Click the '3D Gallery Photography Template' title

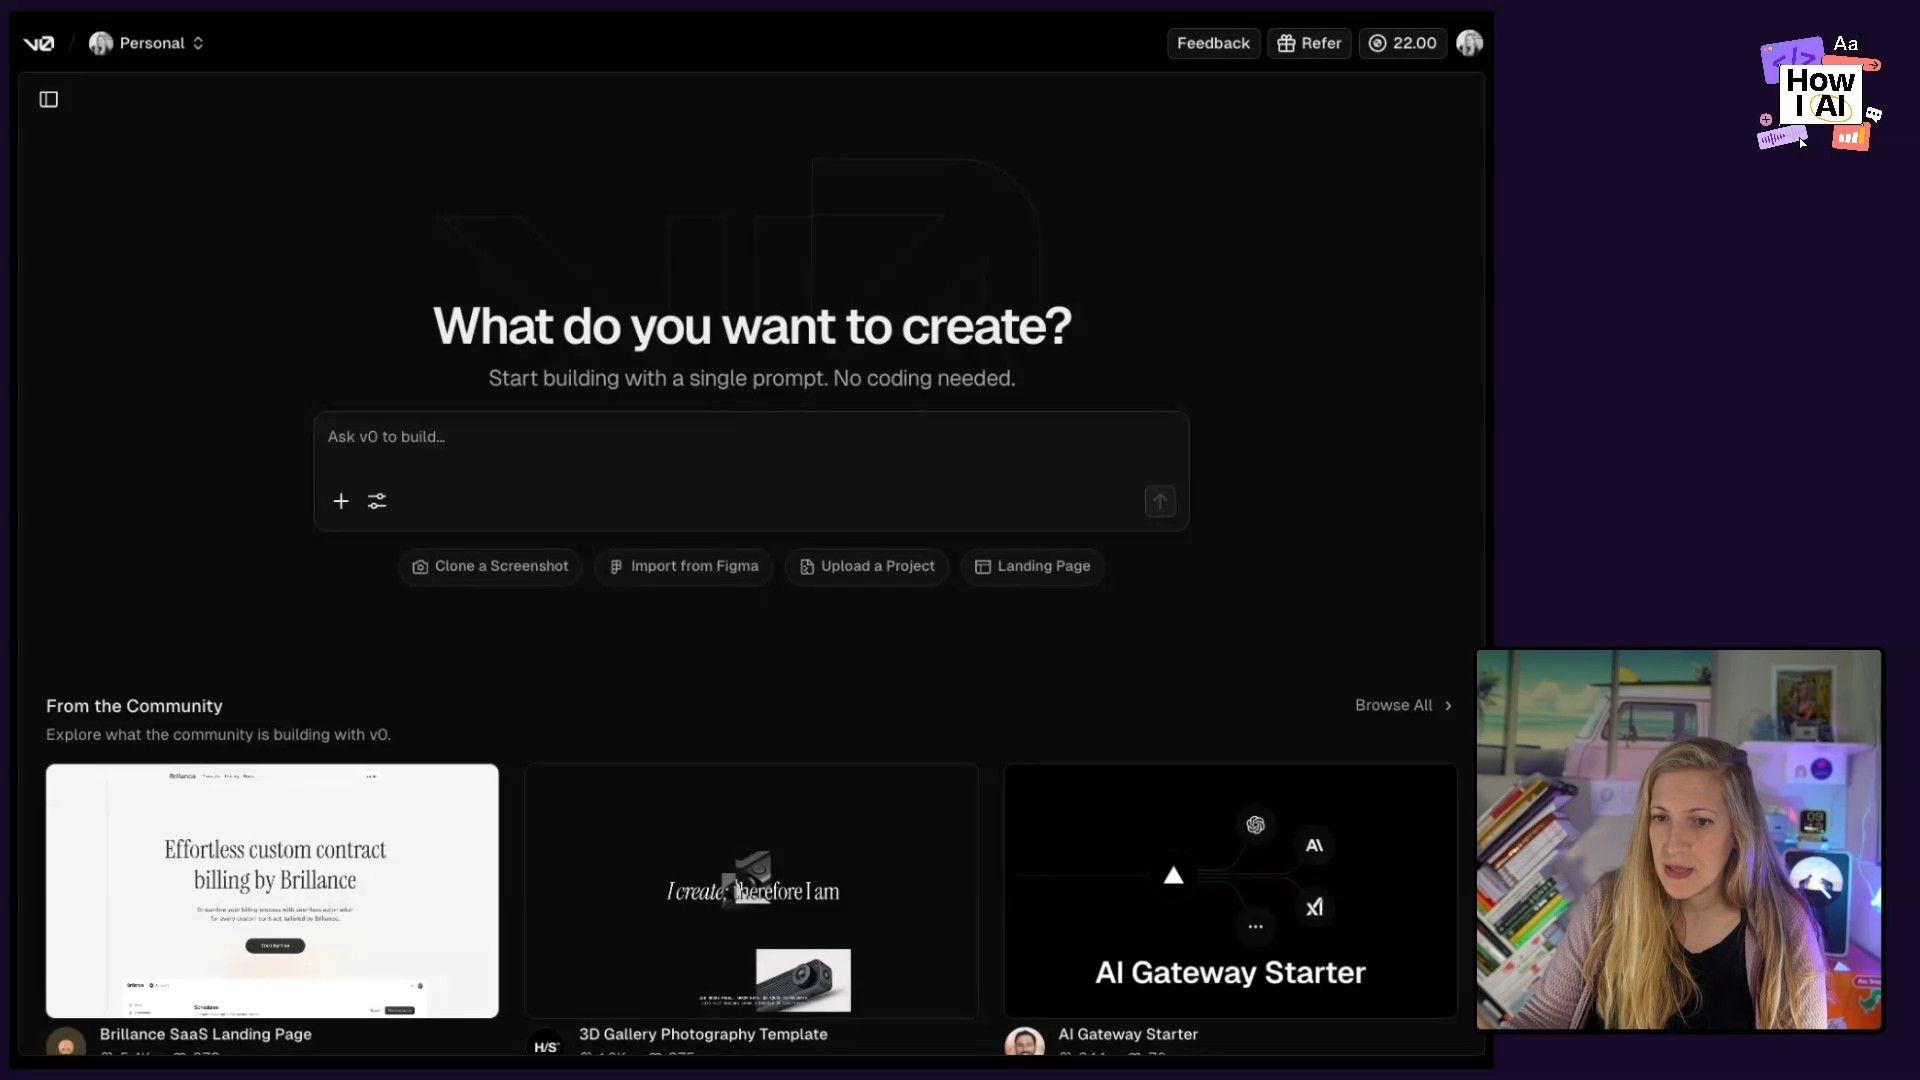click(x=703, y=1034)
